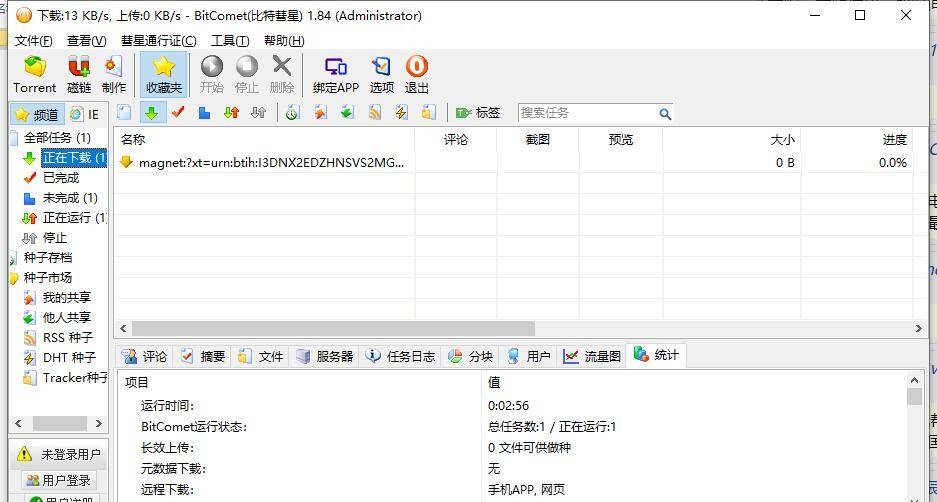Click the 删除 delete toolbar button
Viewport: 937px width, 502px height.
(x=282, y=75)
